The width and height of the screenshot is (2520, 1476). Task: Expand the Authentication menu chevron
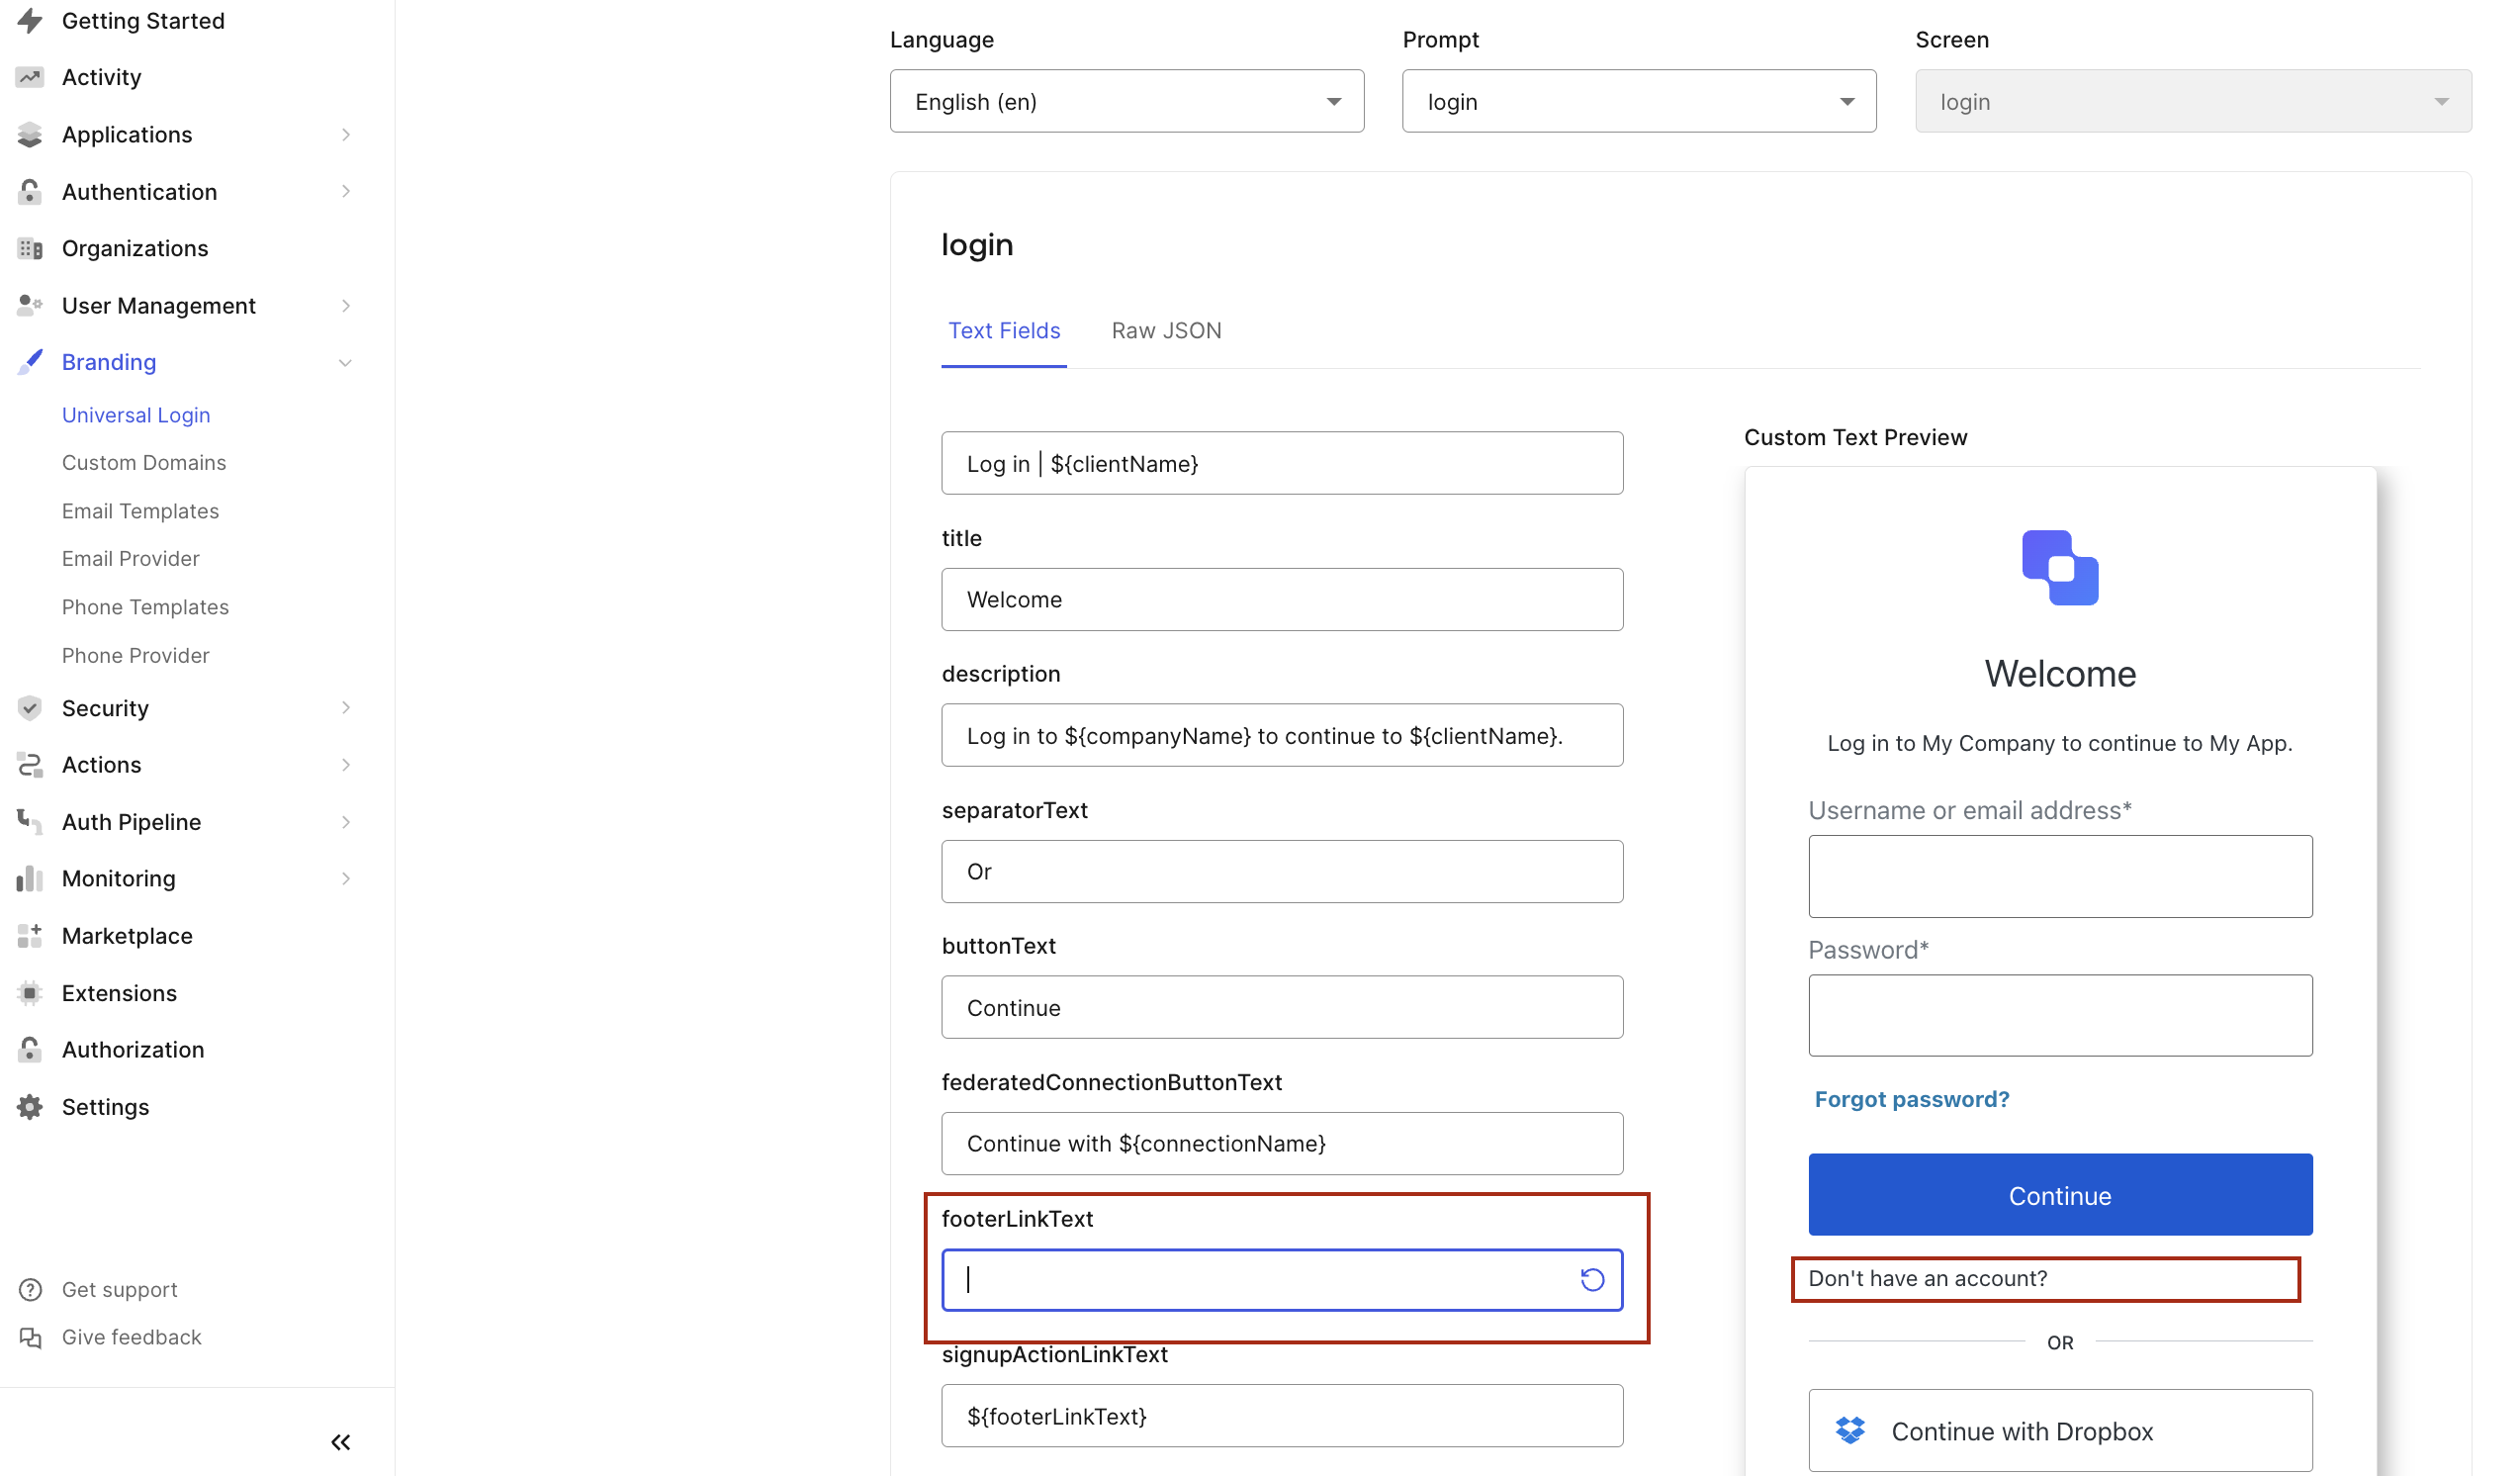(x=346, y=191)
